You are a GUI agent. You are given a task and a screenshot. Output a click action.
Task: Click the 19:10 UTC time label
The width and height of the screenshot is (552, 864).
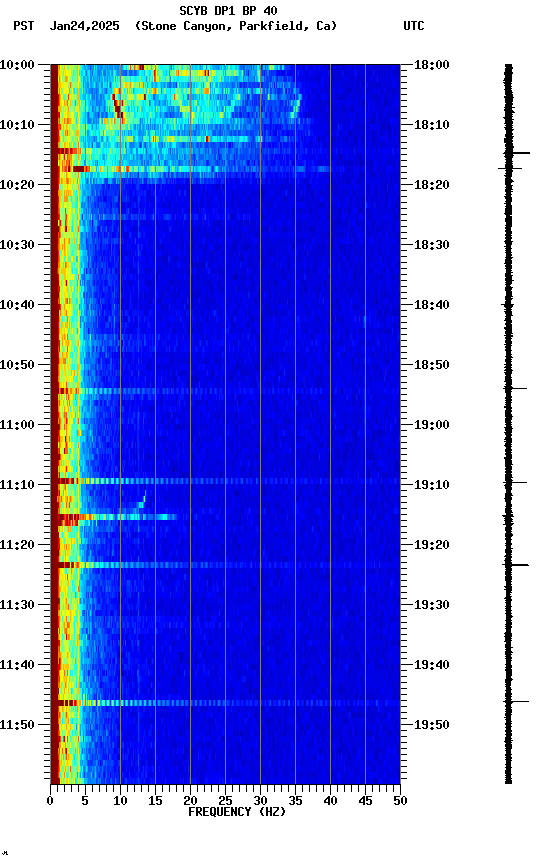(432, 485)
